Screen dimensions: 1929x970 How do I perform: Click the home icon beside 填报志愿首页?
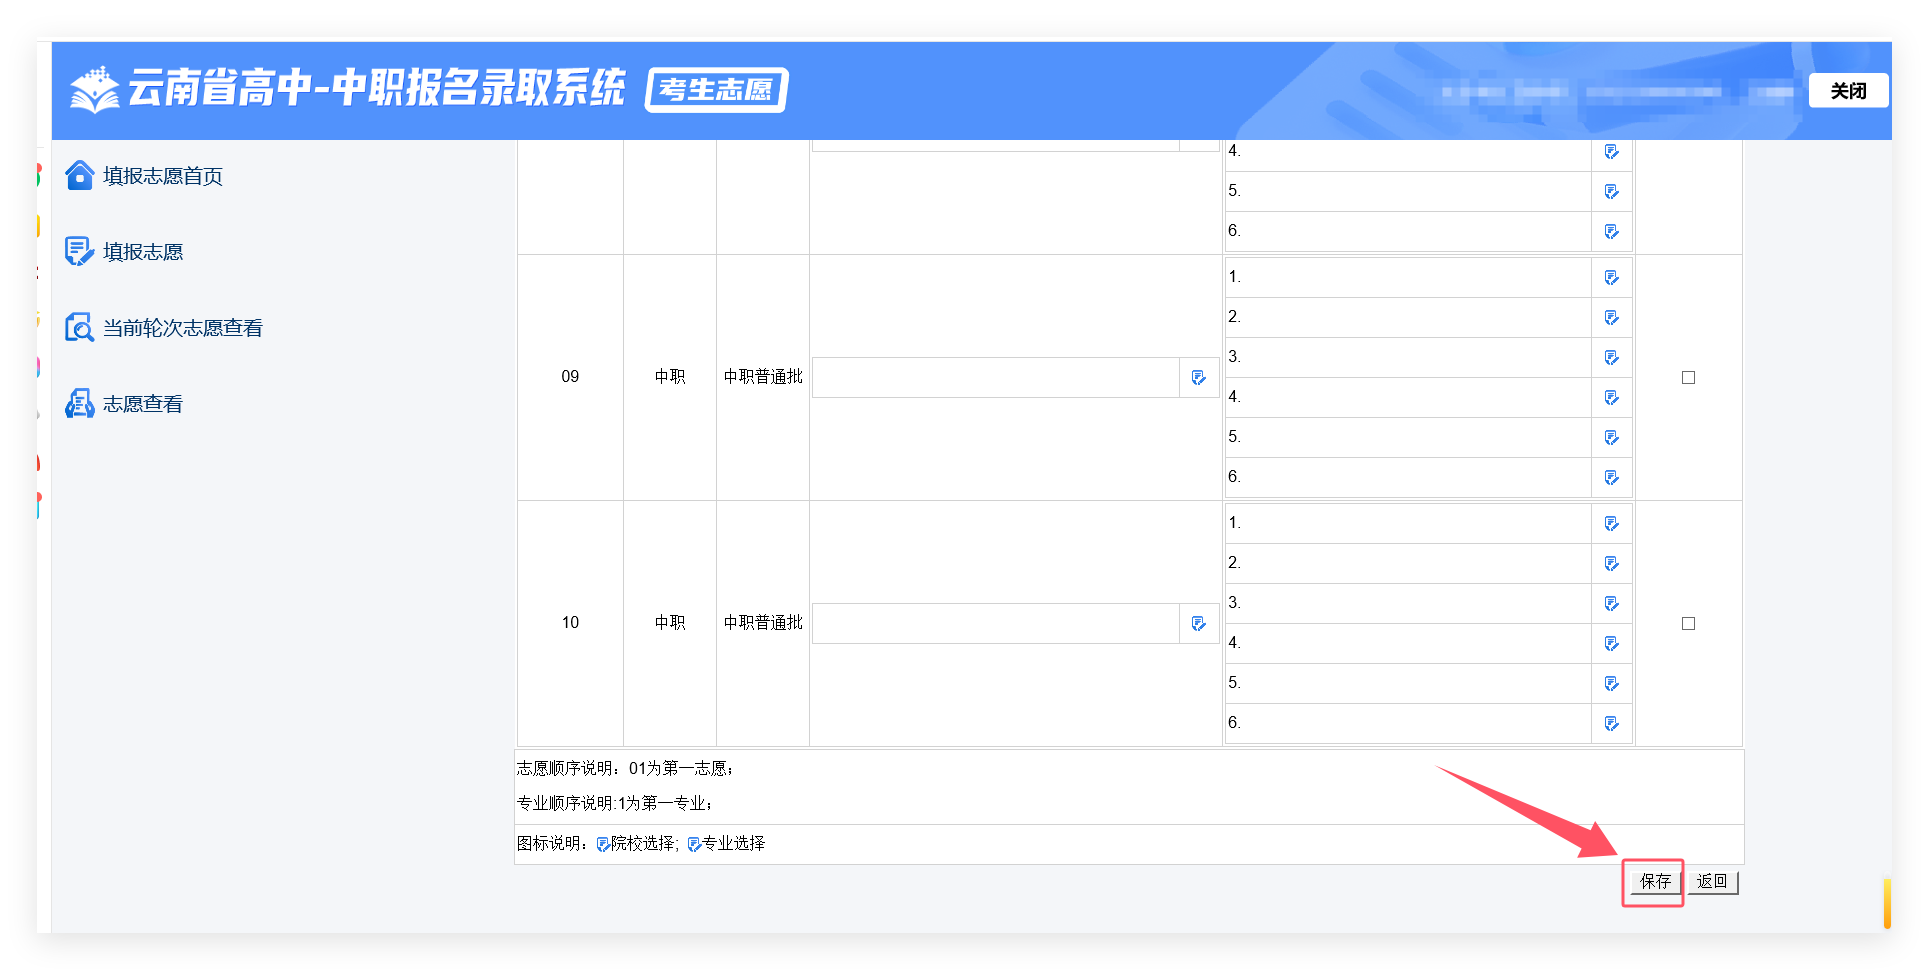[79, 176]
